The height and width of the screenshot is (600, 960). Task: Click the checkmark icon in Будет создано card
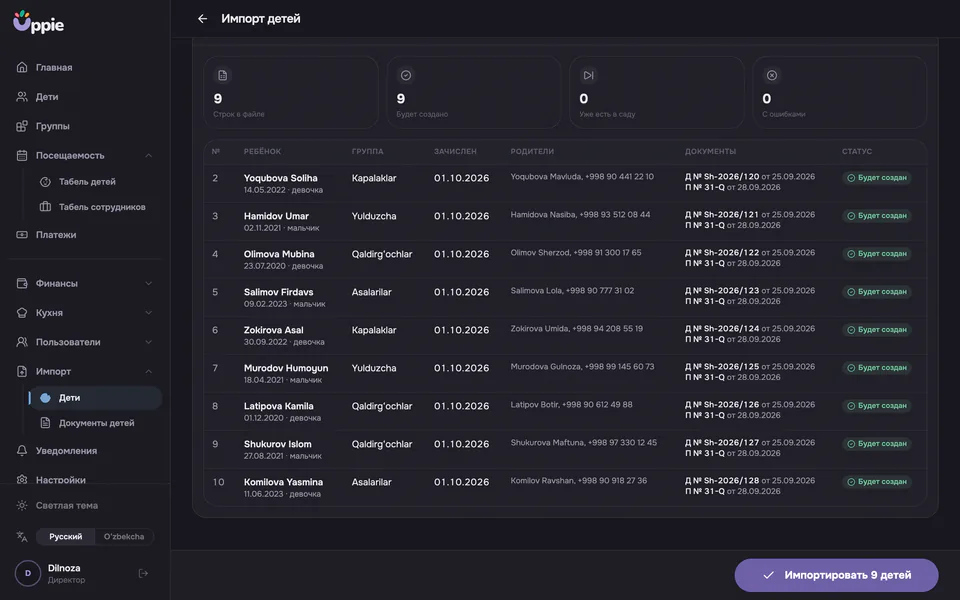click(x=405, y=75)
